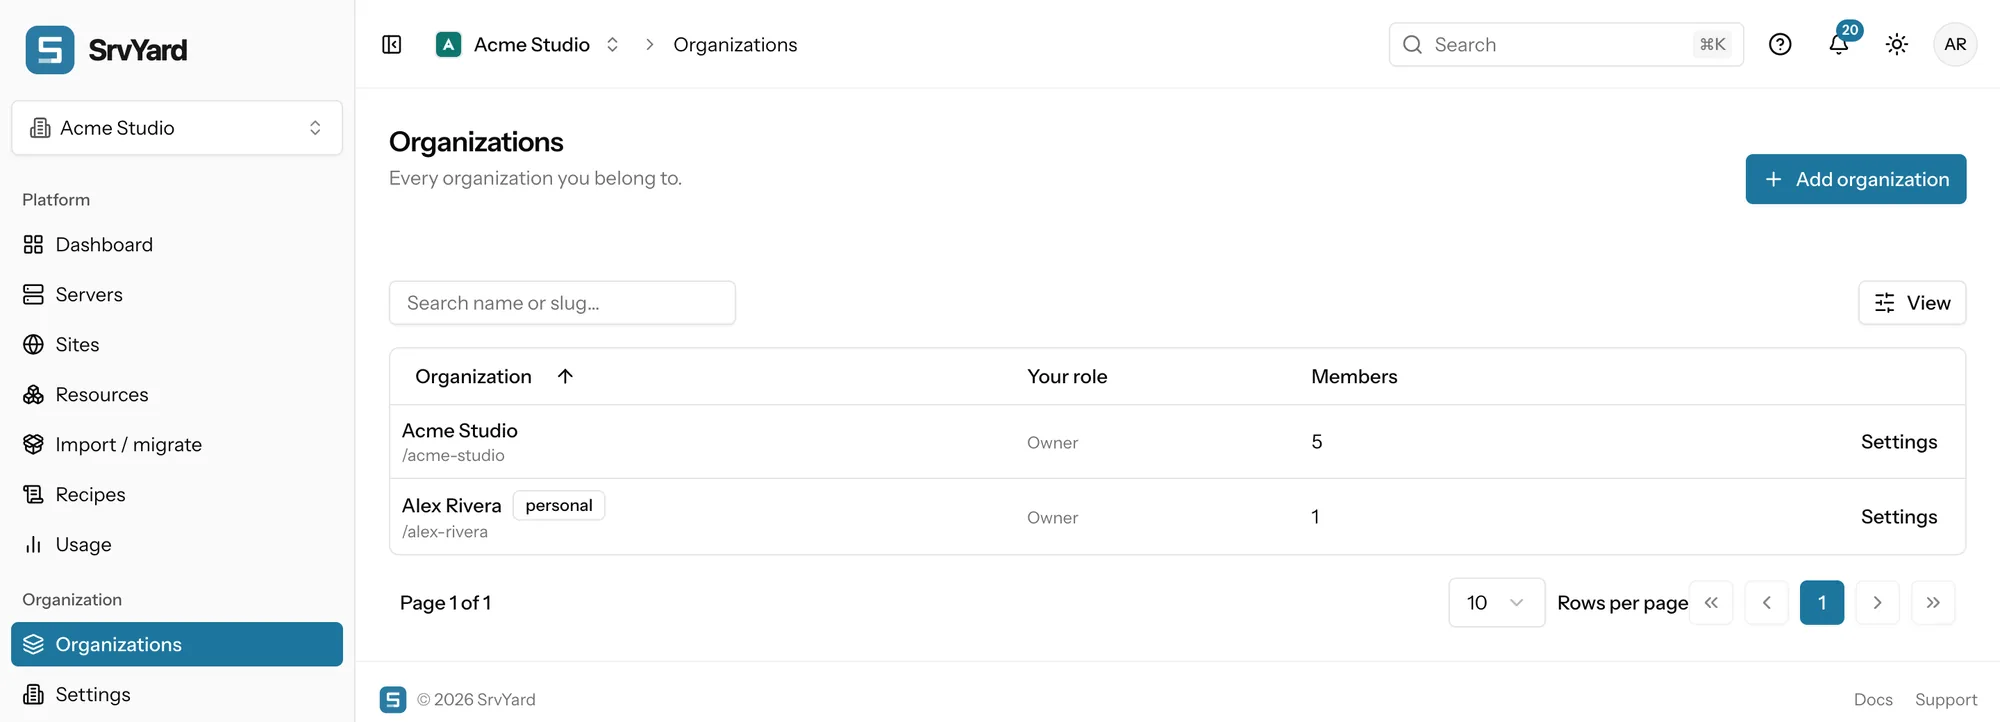2000x722 pixels.
Task: Click the search magnifier icon
Action: click(x=1412, y=44)
